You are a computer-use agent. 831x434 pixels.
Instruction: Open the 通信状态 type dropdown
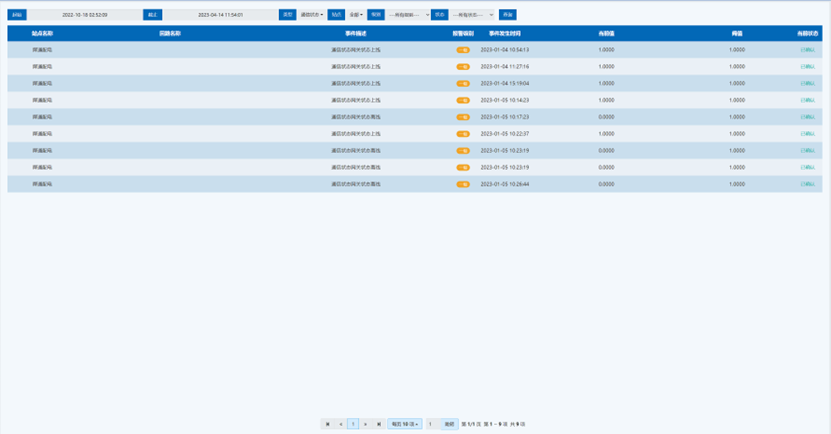[312, 15]
